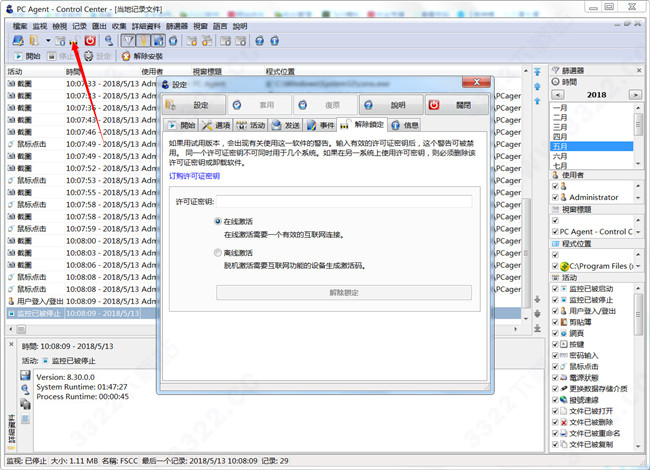Viewport: 650px width, 470px height.
Task: Switch to the 開始 tab in the dialog
Action: [x=181, y=125]
